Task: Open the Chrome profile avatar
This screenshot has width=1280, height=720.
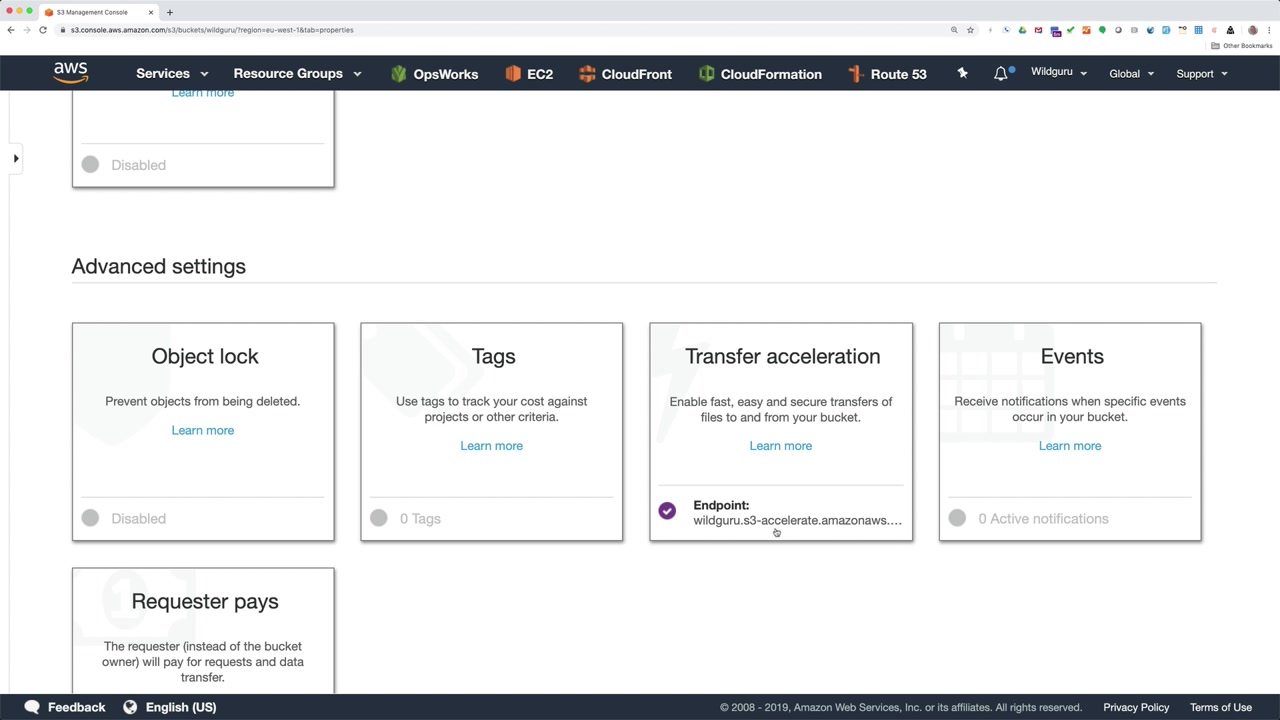Action: (1252, 30)
